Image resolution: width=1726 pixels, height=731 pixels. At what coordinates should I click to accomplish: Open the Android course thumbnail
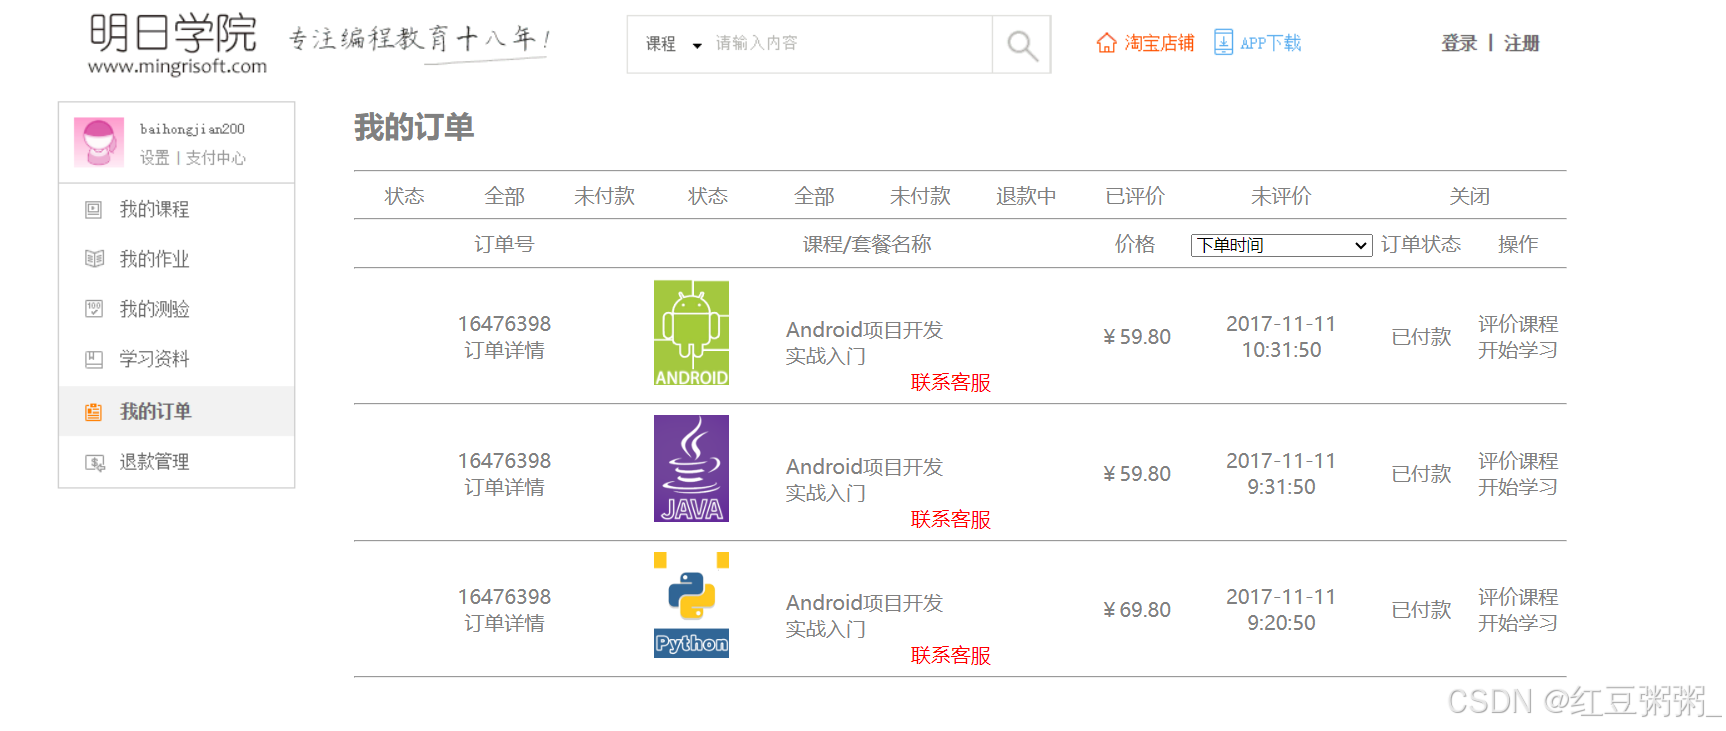[691, 333]
